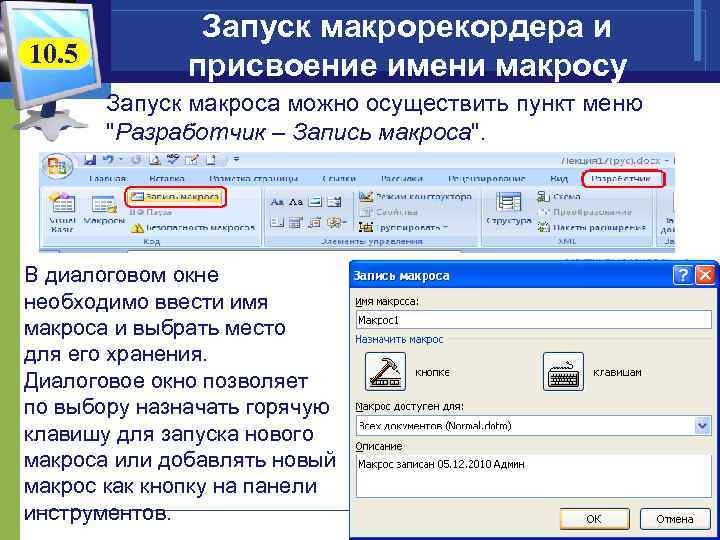This screenshot has width=720, height=540.
Task: Open the Visual Basic editor
Action: pyautogui.click(x=62, y=212)
